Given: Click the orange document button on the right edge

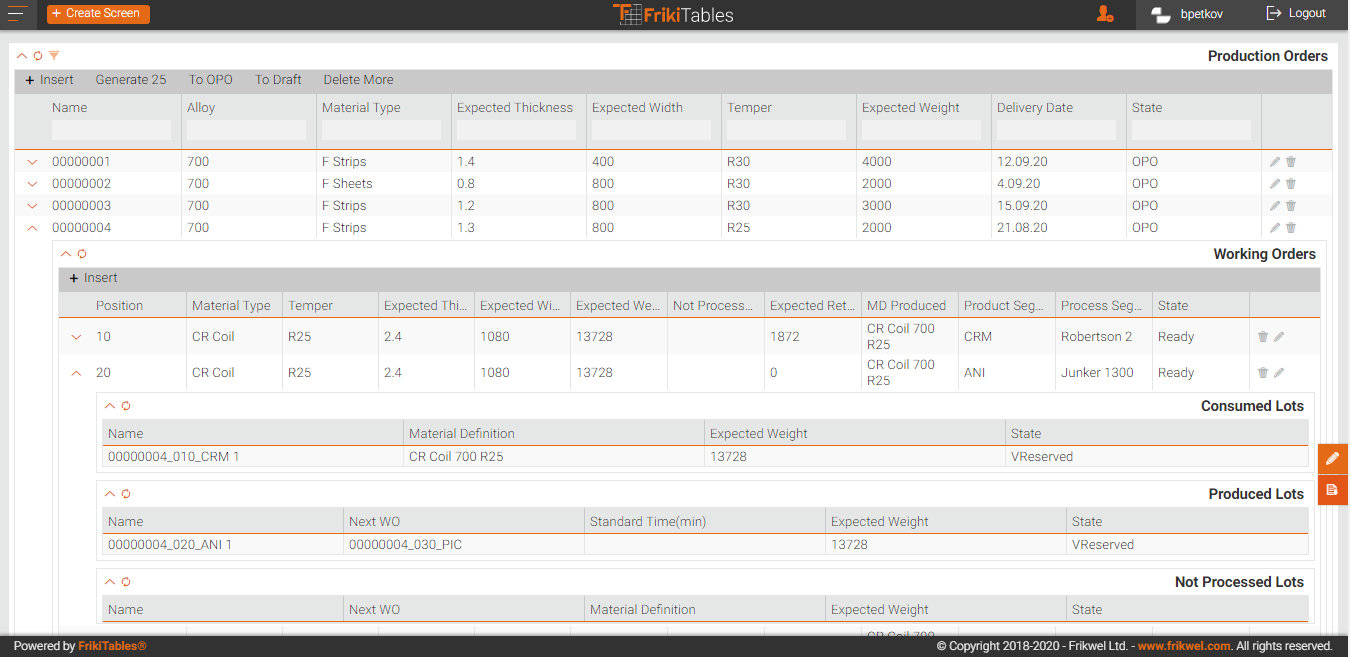Looking at the screenshot, I should (1332, 490).
